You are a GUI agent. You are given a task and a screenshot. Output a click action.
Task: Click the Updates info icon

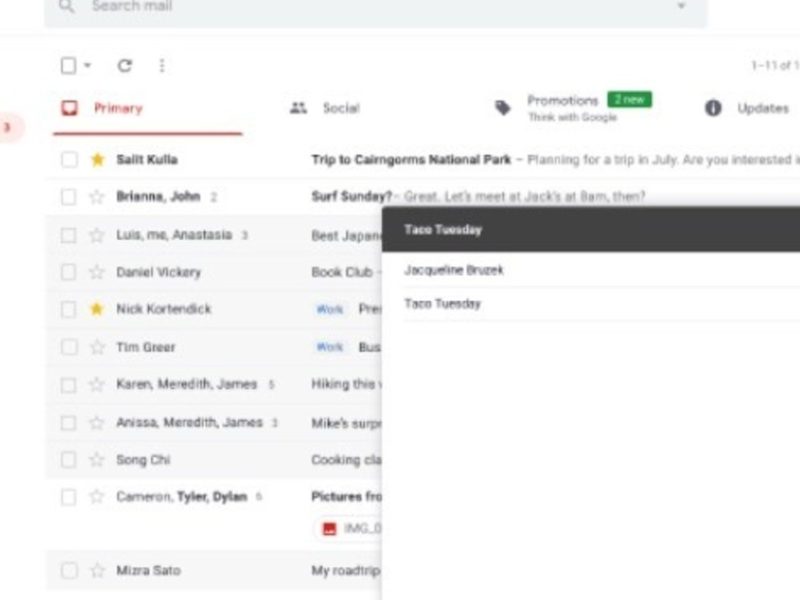pyautogui.click(x=713, y=108)
